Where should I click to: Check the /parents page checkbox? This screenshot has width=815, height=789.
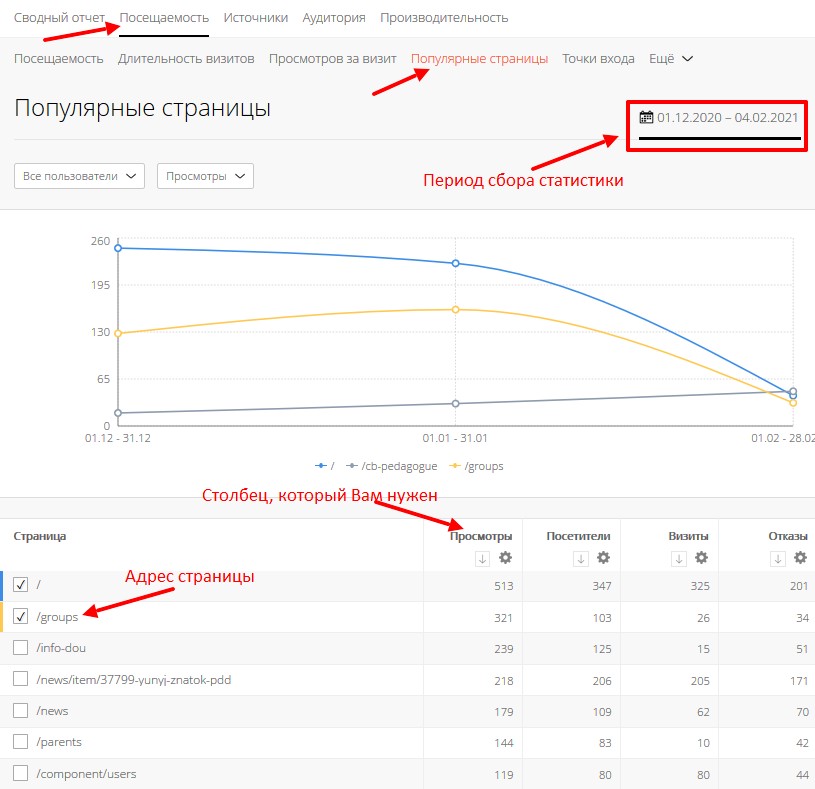click(20, 742)
